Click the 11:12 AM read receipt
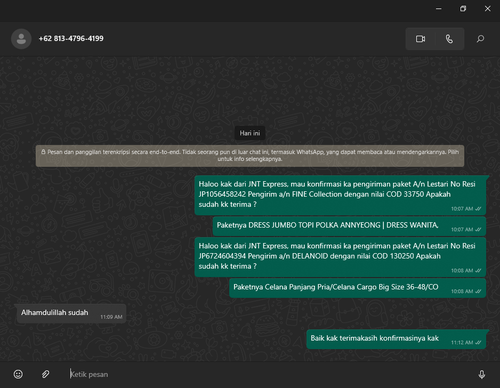The width and height of the screenshot is (500, 388). coord(478,343)
